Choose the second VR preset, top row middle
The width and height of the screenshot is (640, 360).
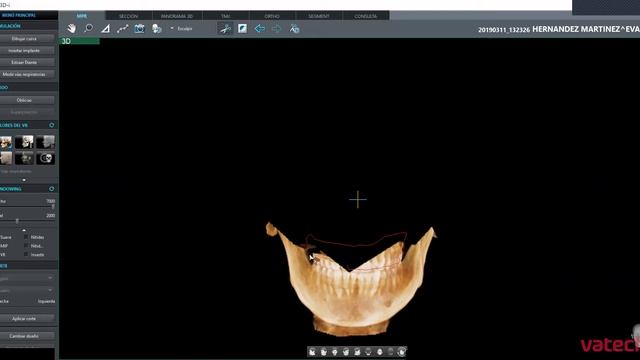click(24, 142)
